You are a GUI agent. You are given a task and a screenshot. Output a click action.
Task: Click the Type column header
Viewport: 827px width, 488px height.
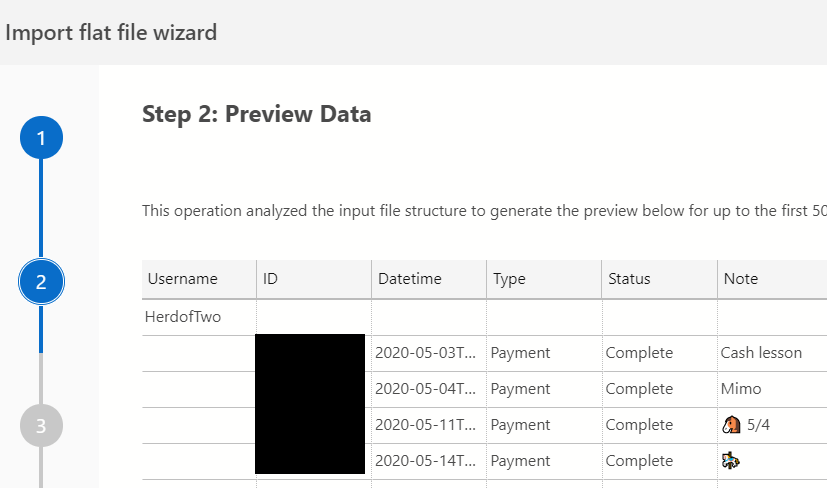(x=509, y=279)
